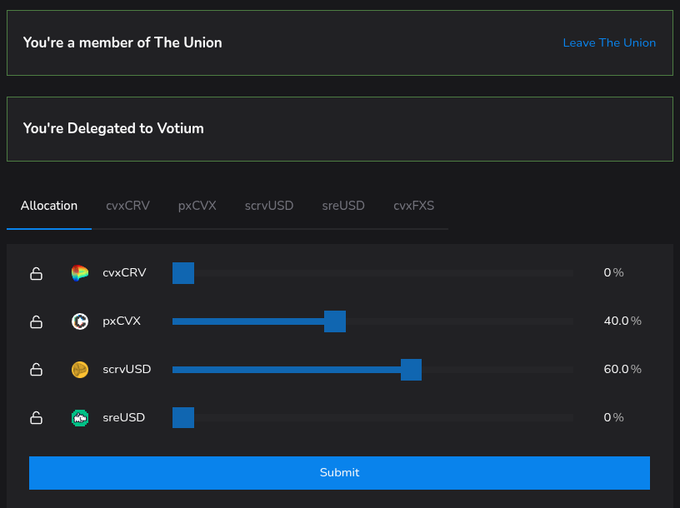Click the sreUSD label in allocation list
Image resolution: width=680 pixels, height=508 pixels.
pos(124,417)
